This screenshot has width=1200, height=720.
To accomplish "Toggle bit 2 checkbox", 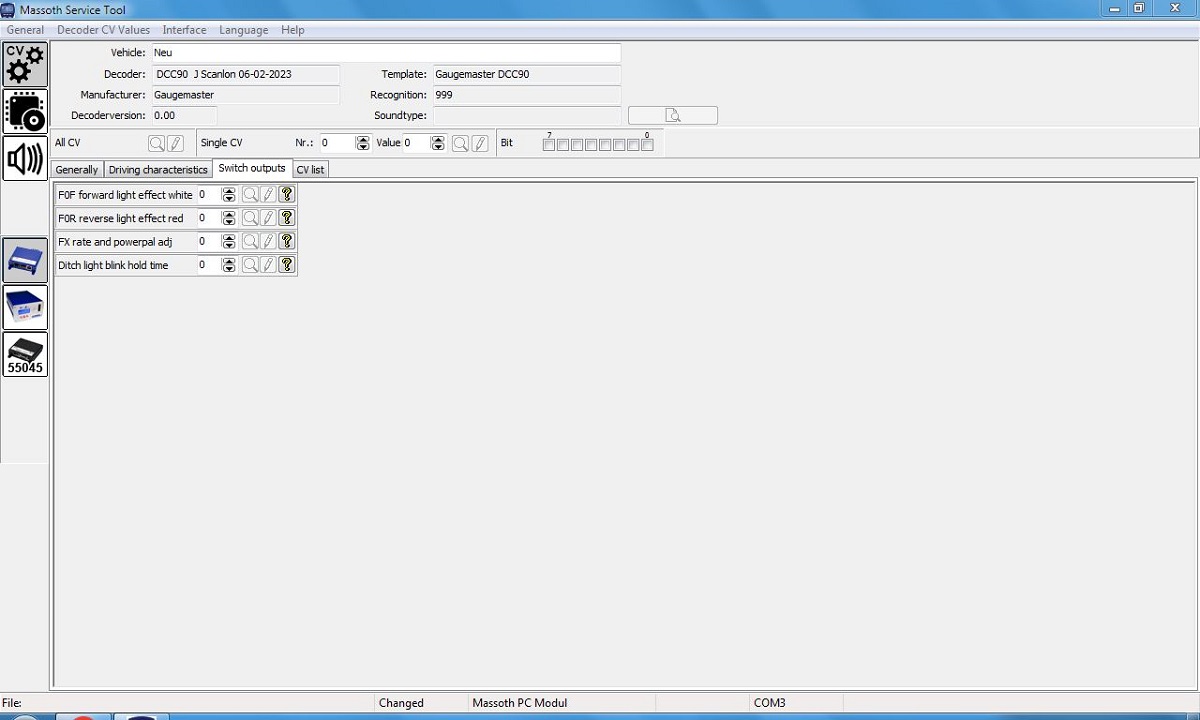I will [619, 145].
